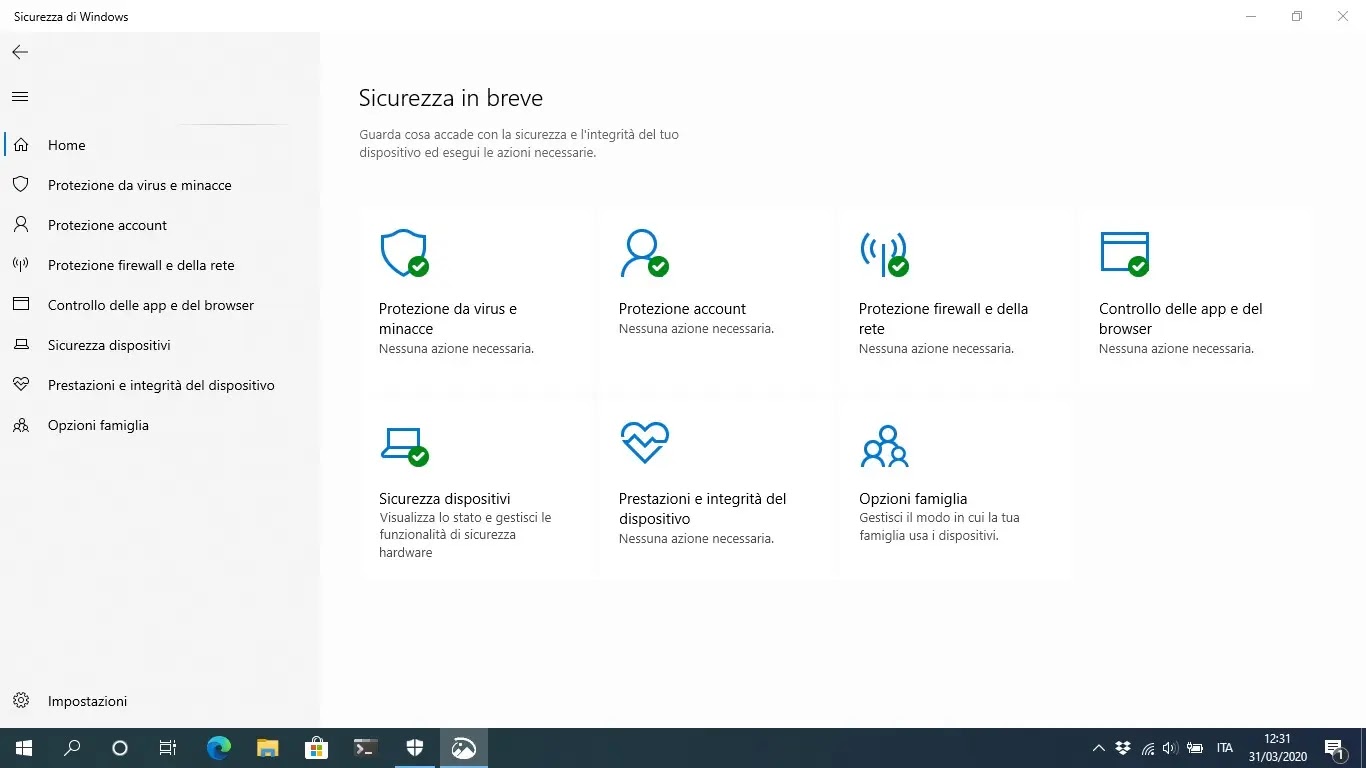Screen dimensions: 1366x768
Task: Toggle the hamburger navigation menu
Action: [20, 97]
